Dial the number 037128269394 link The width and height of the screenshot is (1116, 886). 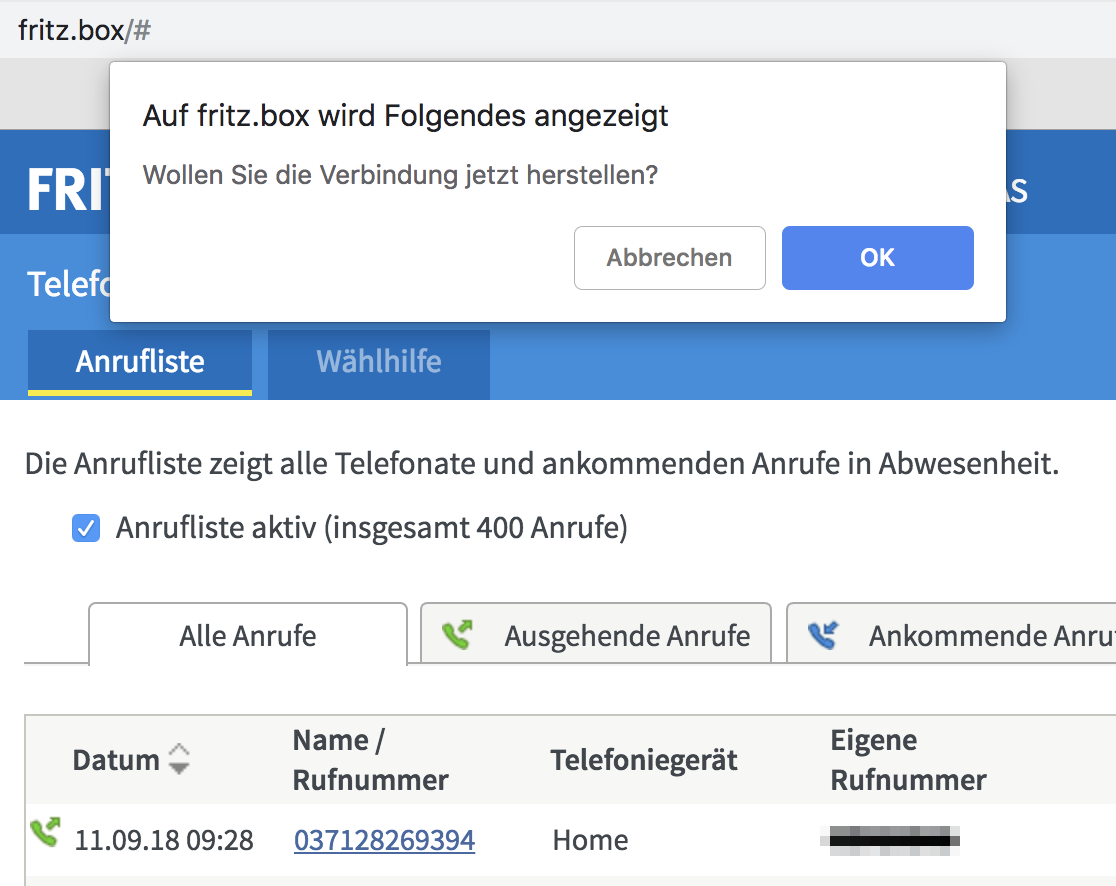[384, 840]
